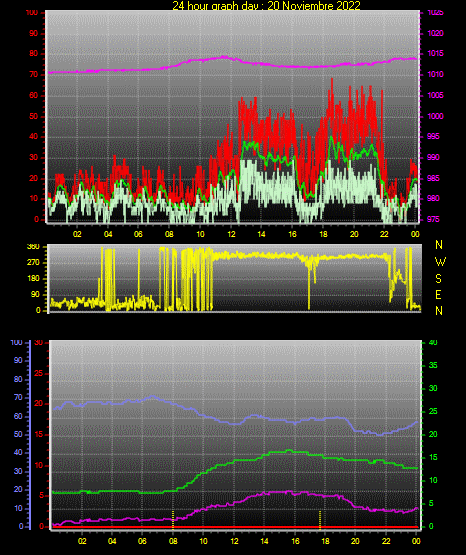Click compass letter W beside the wind direction graph
The height and width of the screenshot is (555, 466).
440,262
